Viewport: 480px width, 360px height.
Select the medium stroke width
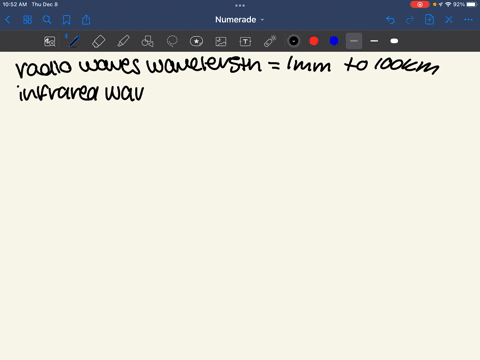click(x=374, y=41)
